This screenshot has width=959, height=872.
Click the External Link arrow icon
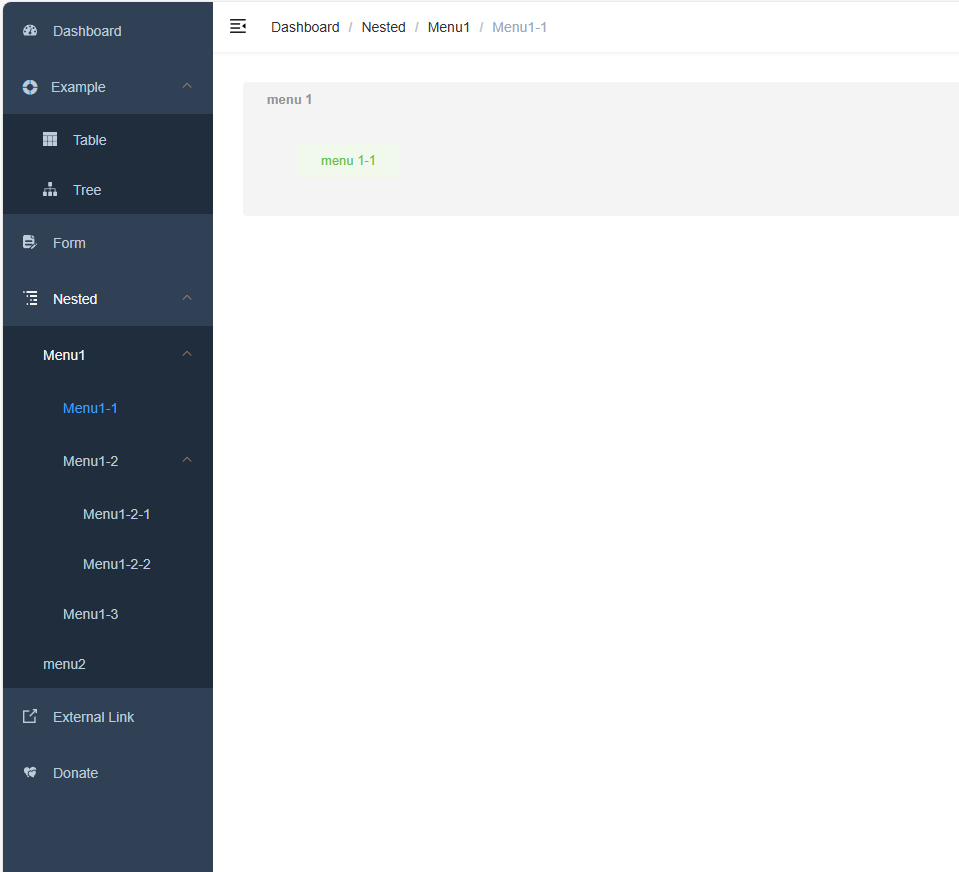pyautogui.click(x=30, y=717)
